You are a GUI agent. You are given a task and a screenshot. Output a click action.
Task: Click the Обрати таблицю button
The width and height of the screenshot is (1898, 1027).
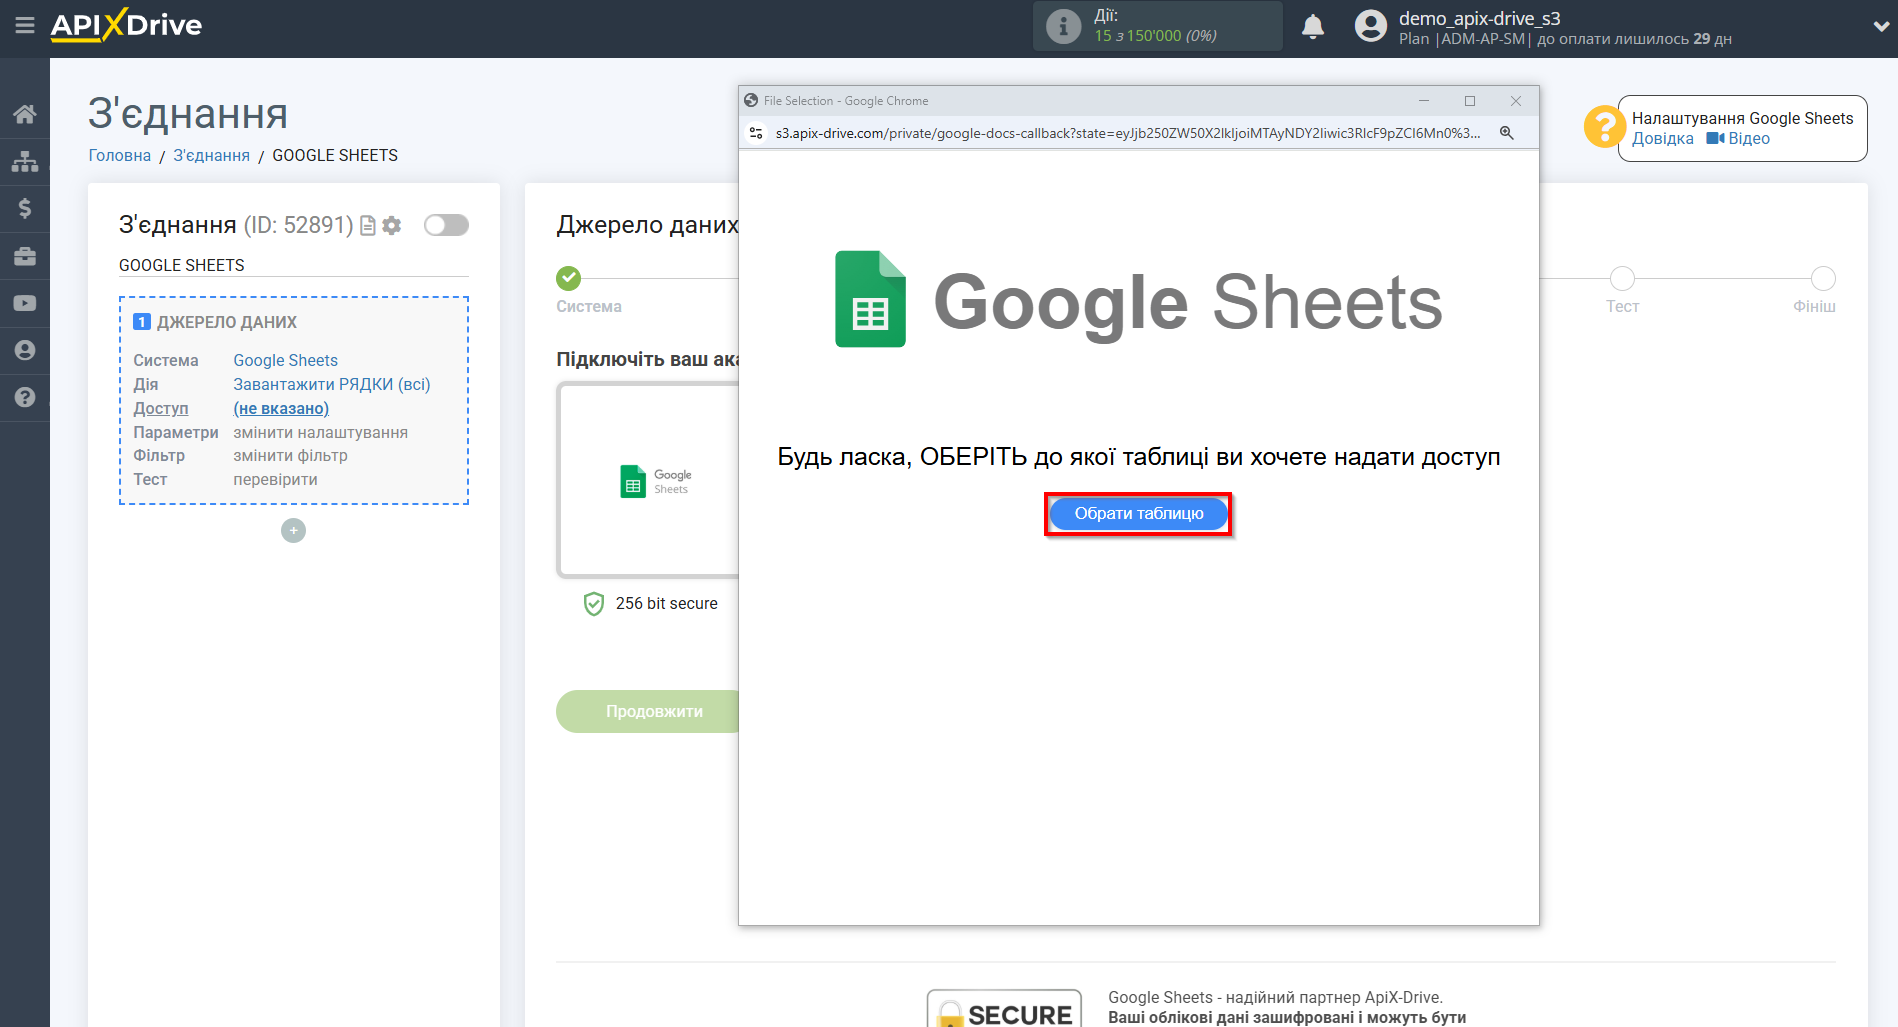pos(1137,513)
